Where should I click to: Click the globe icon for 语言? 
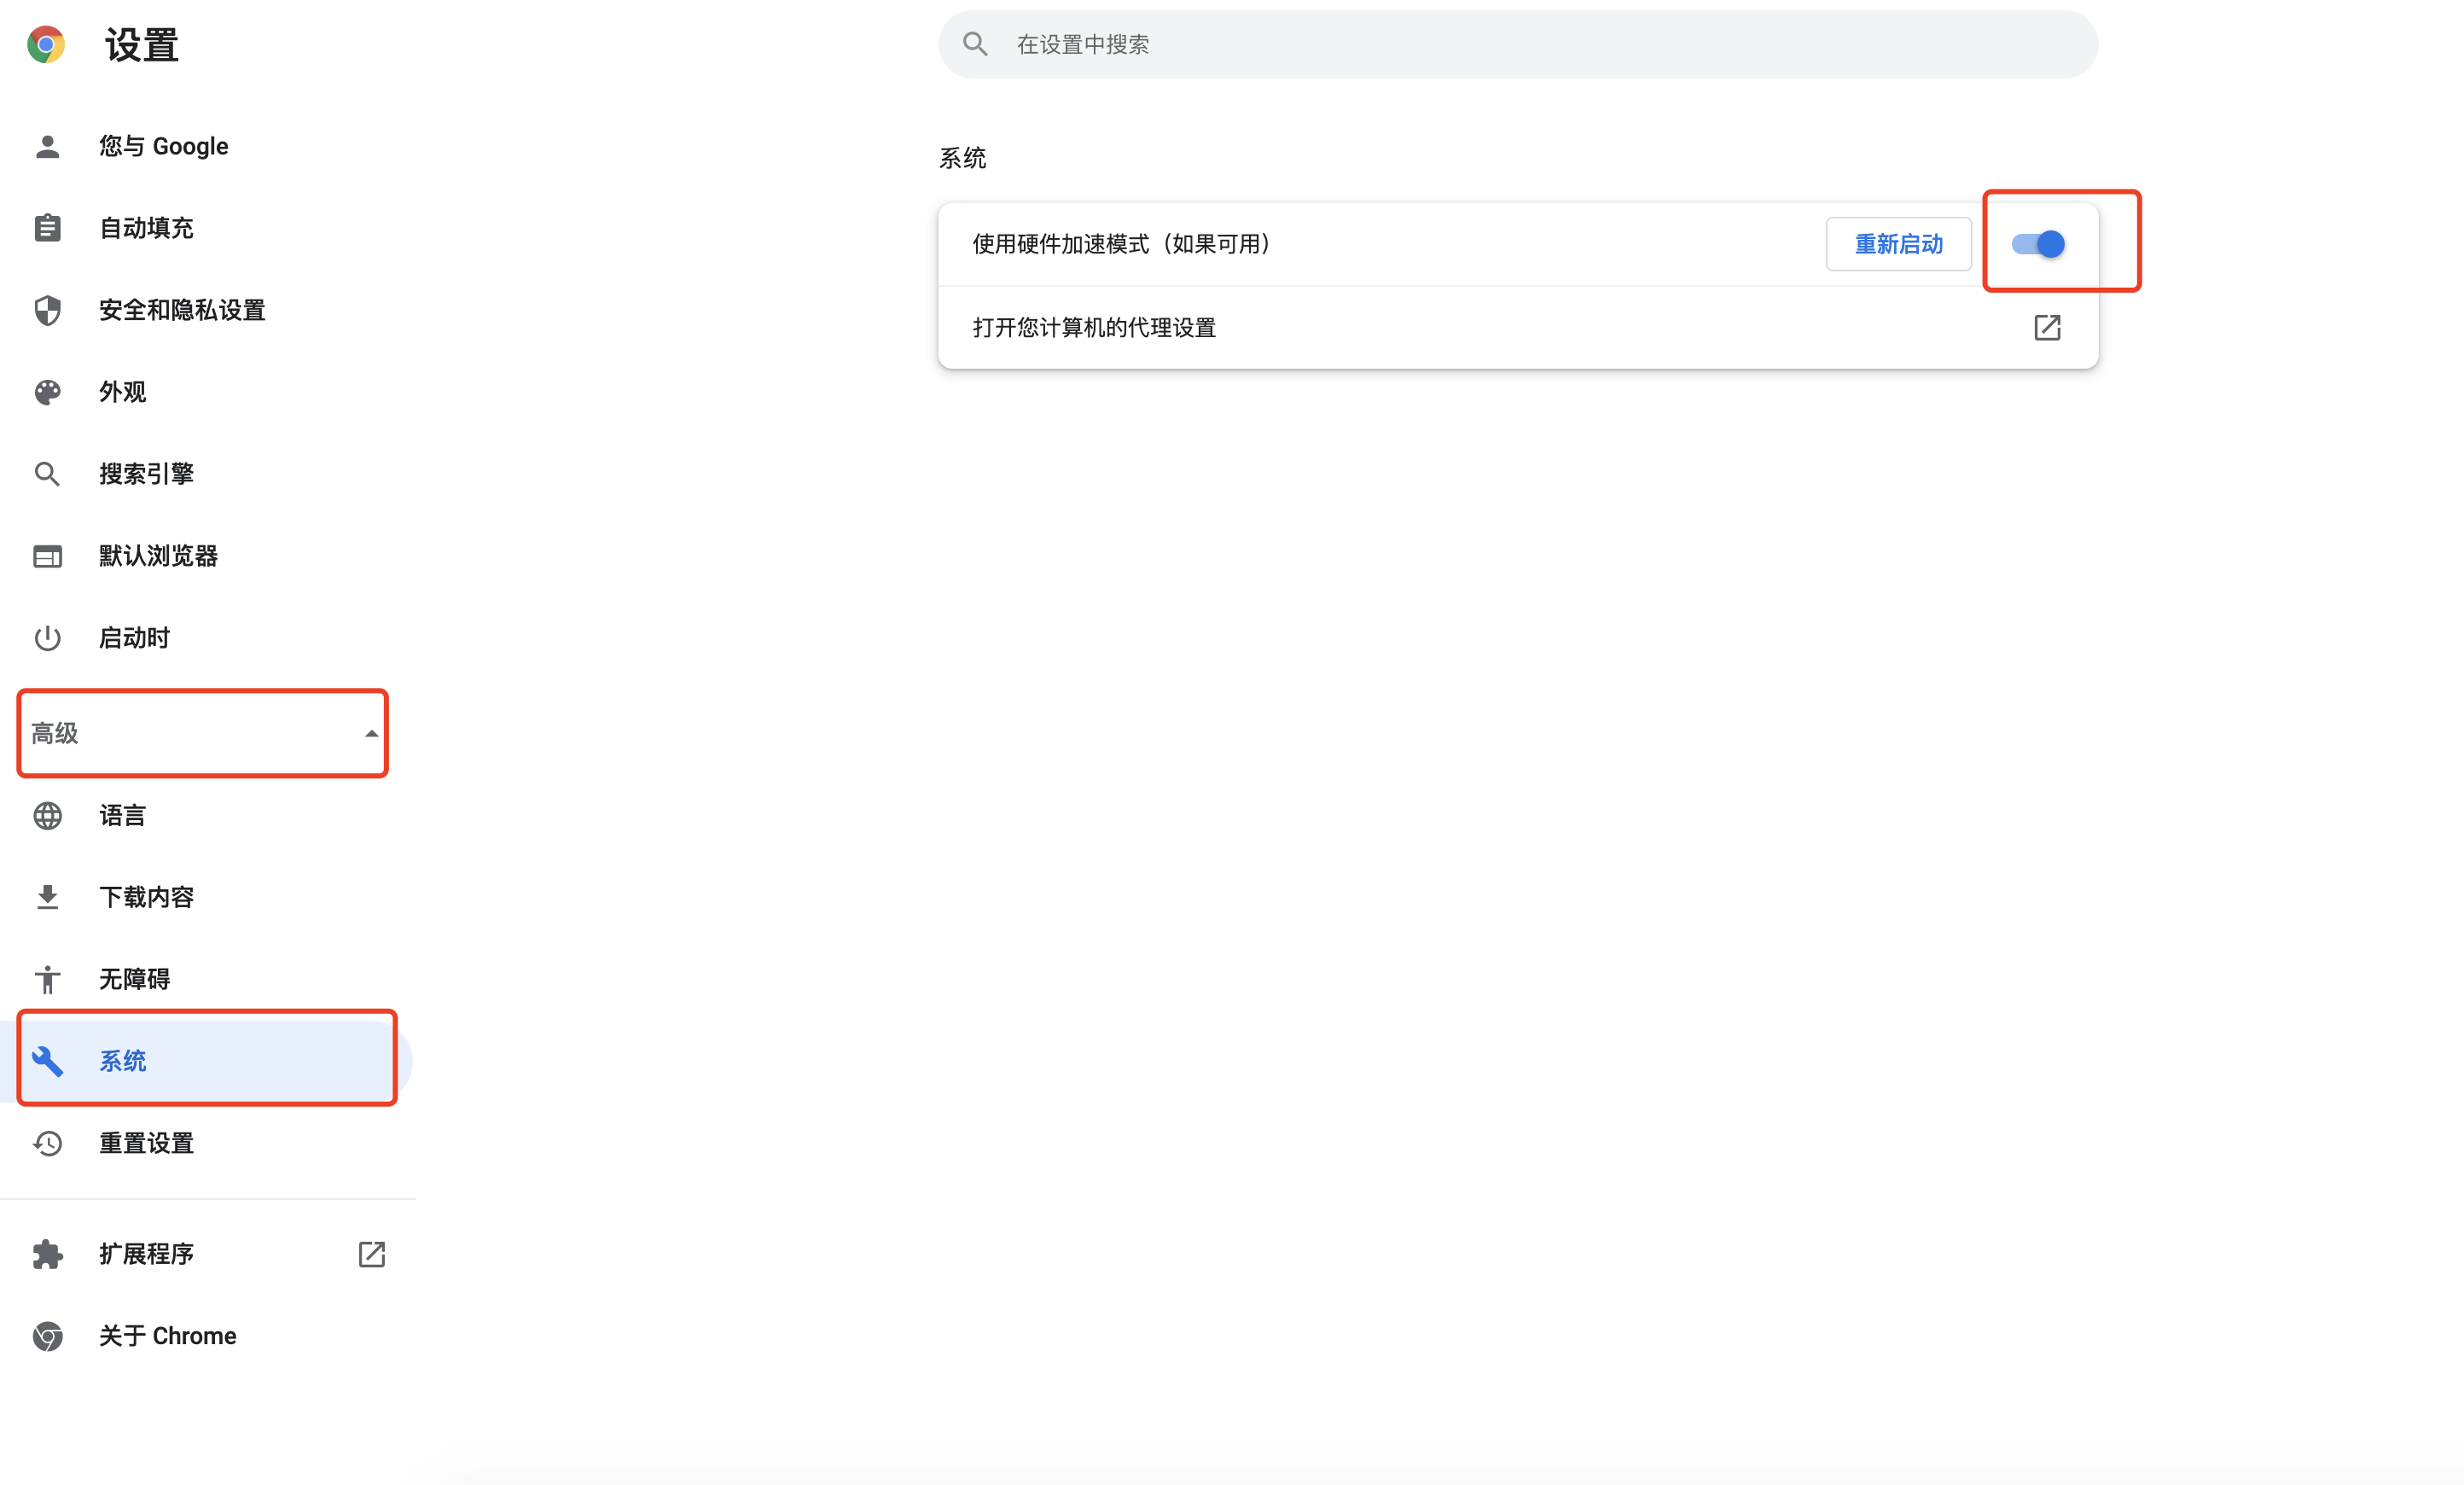(47, 816)
